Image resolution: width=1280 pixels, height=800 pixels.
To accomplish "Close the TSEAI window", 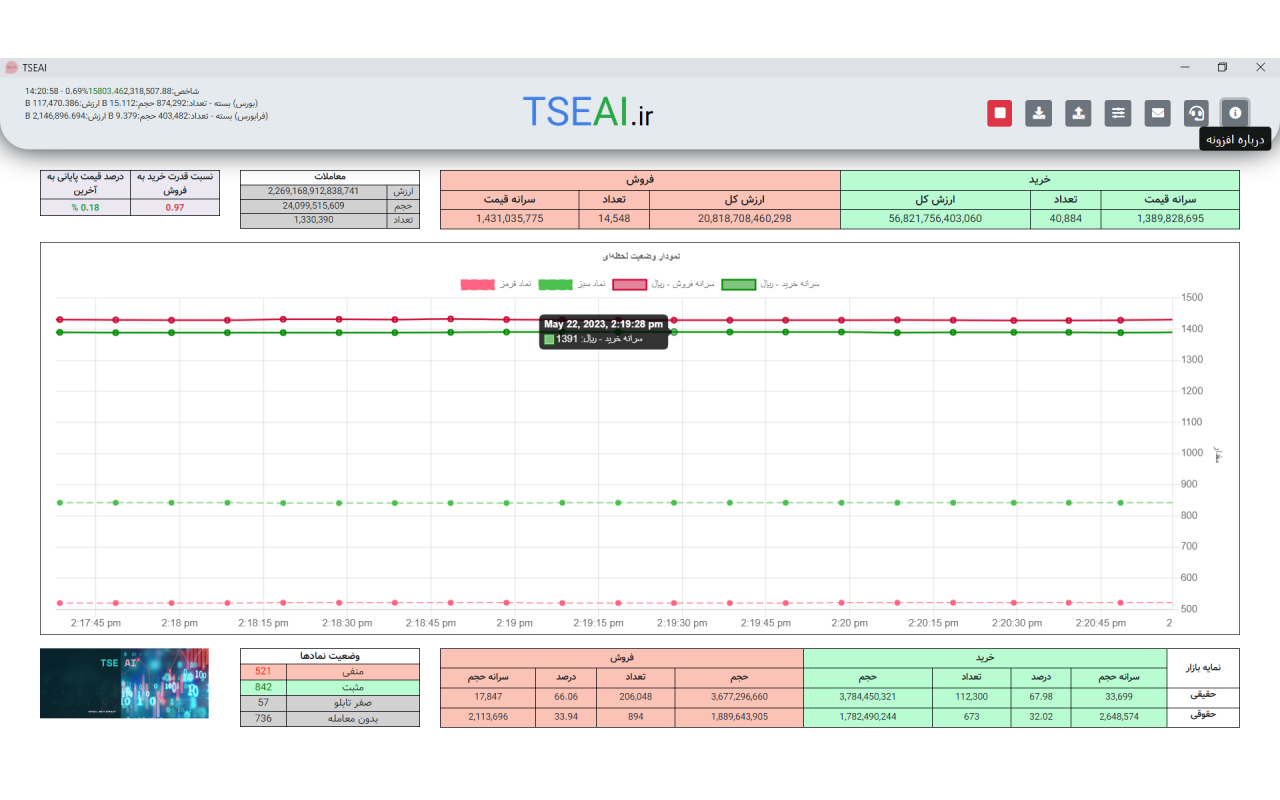I will [1260, 67].
